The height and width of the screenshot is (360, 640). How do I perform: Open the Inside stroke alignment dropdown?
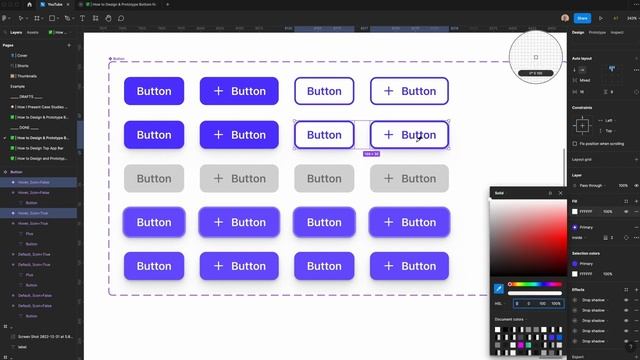[578, 238]
